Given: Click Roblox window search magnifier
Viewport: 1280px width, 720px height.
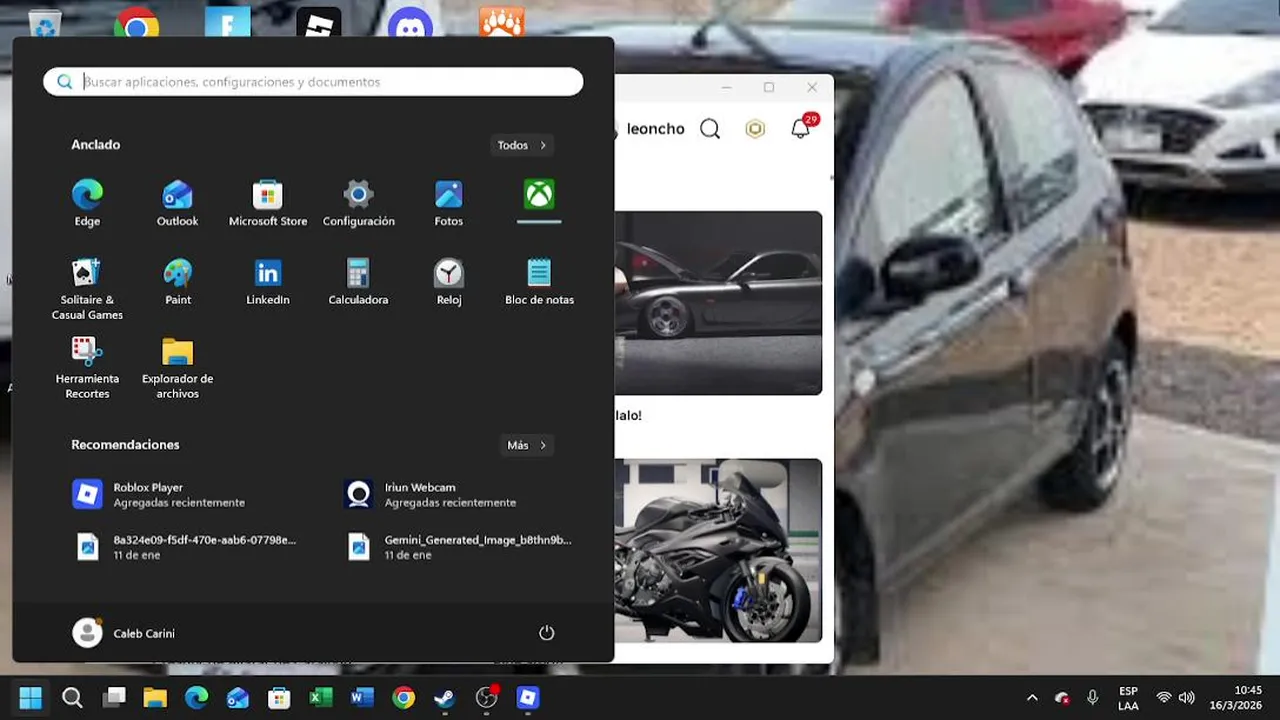Looking at the screenshot, I should [710, 129].
